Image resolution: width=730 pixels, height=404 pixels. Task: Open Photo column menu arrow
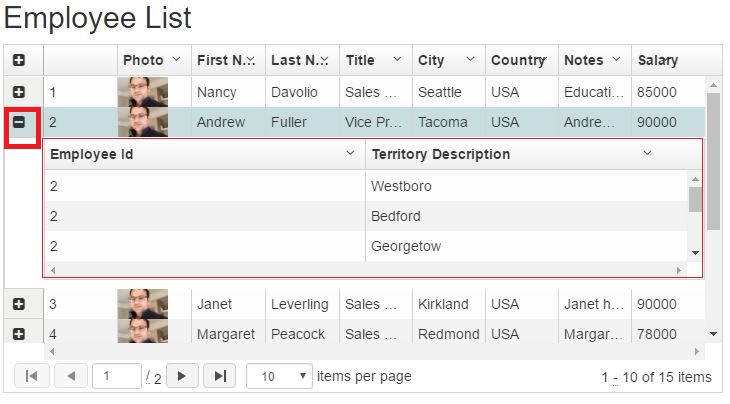tap(177, 60)
